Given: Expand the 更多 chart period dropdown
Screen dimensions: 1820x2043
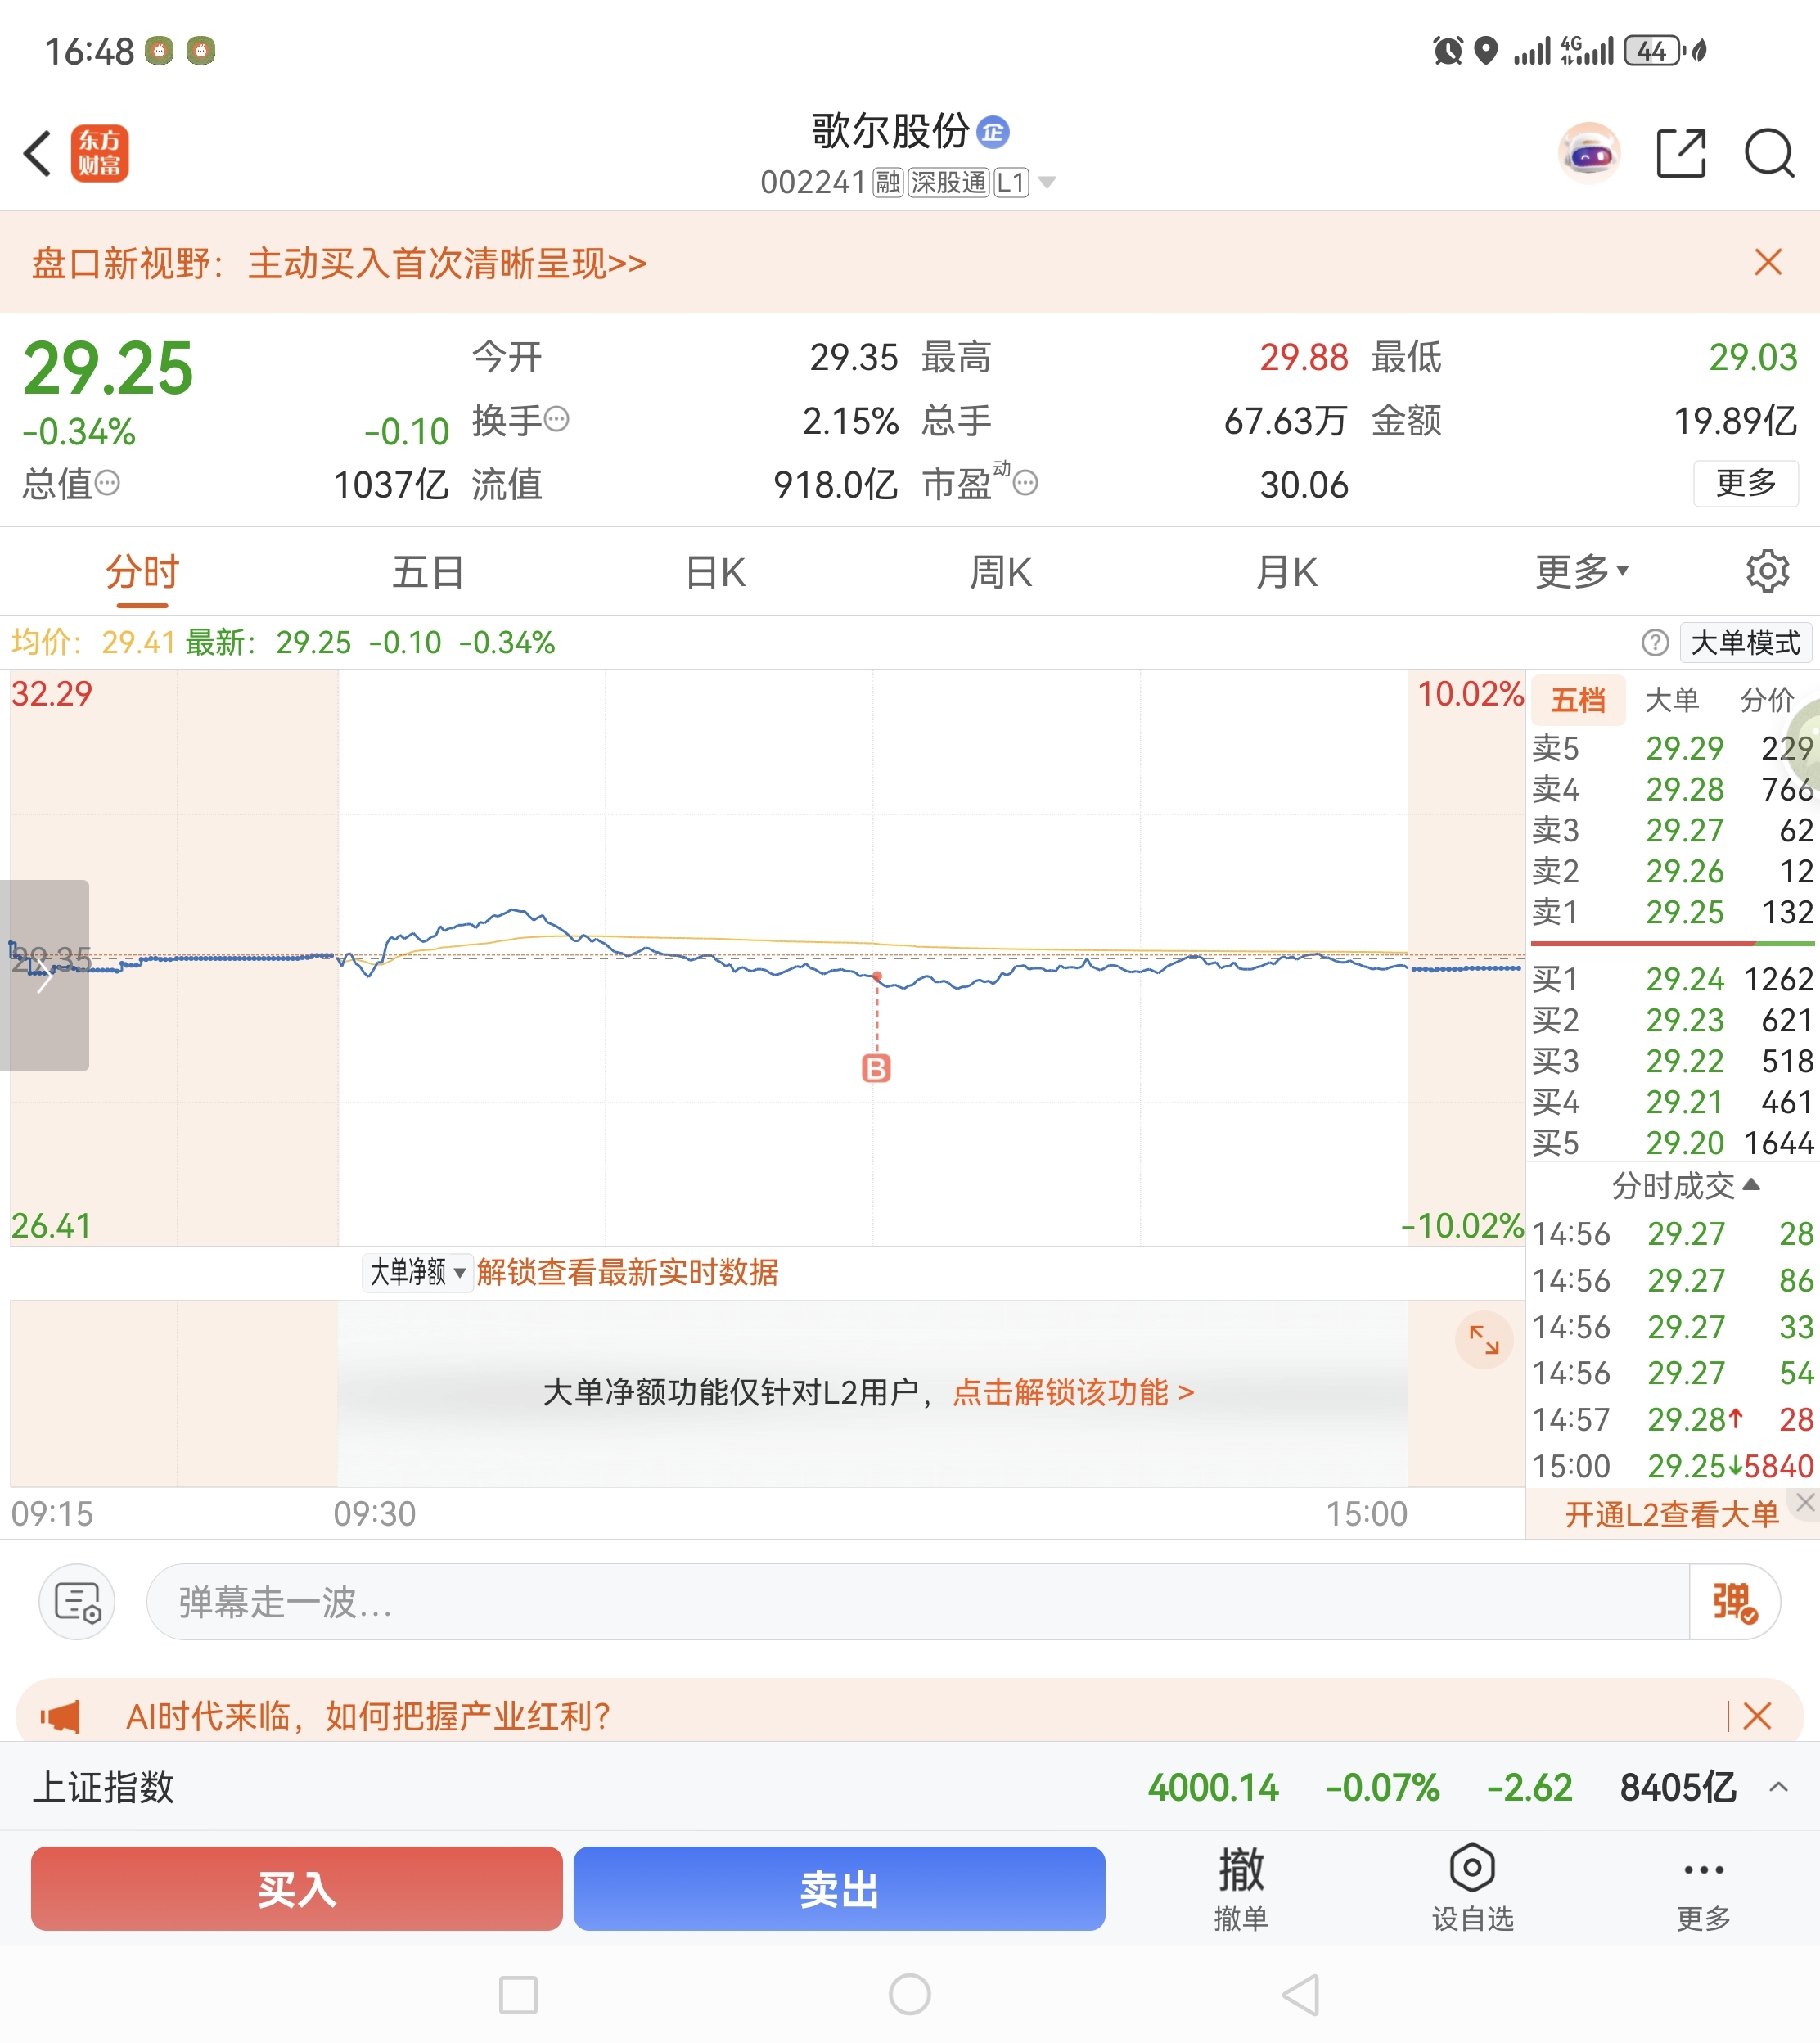Looking at the screenshot, I should (x=1581, y=571).
